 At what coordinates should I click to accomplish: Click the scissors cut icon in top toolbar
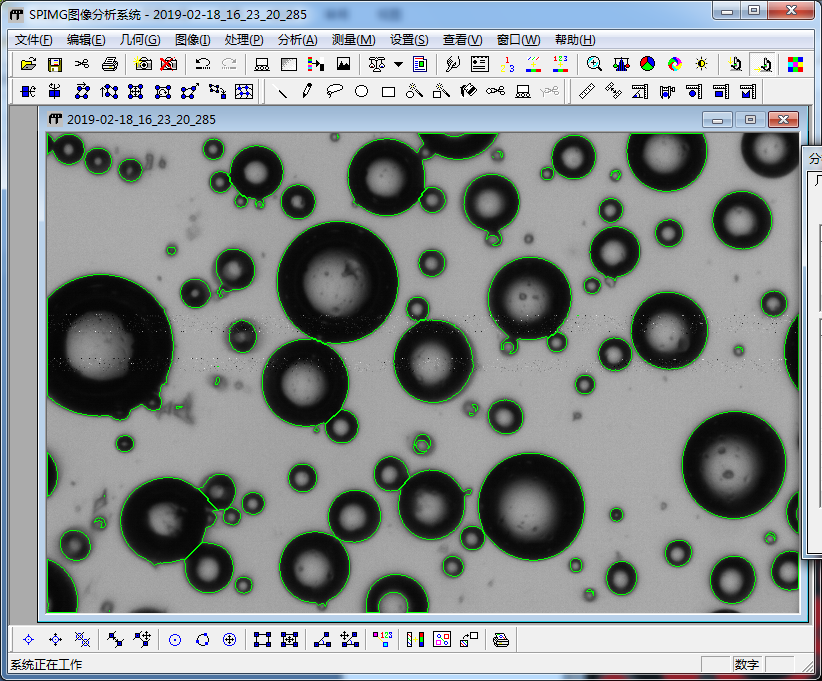coord(82,64)
